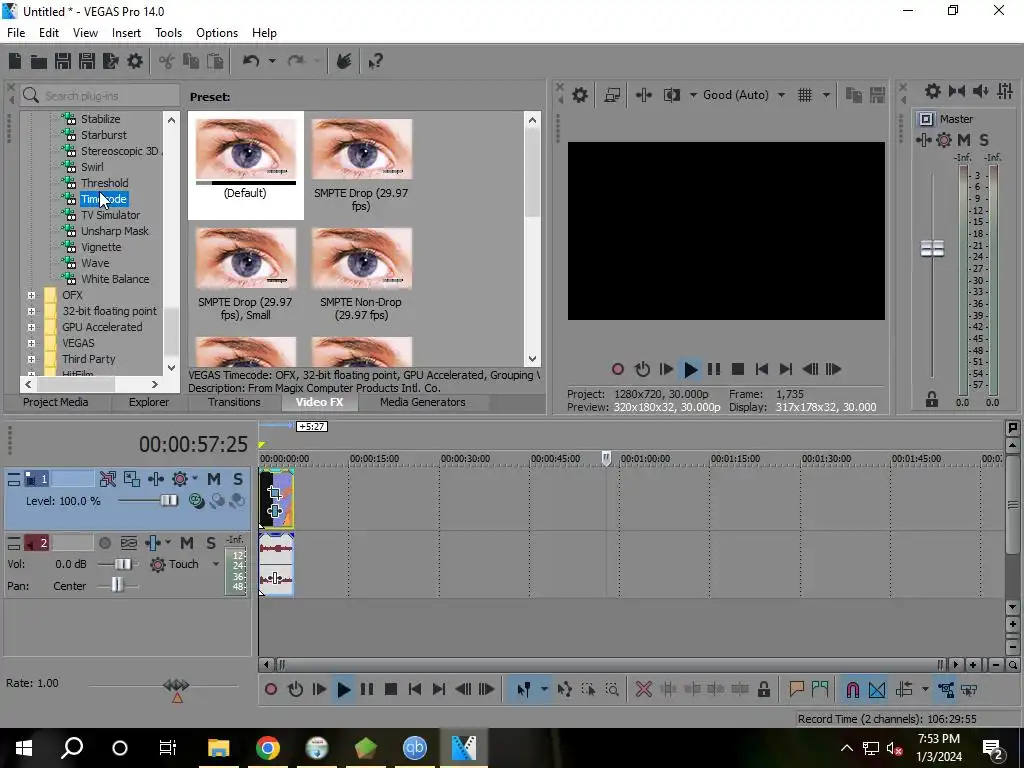Create a new project with the toolbar icon
Viewport: 1024px width, 768px height.
tap(15, 61)
